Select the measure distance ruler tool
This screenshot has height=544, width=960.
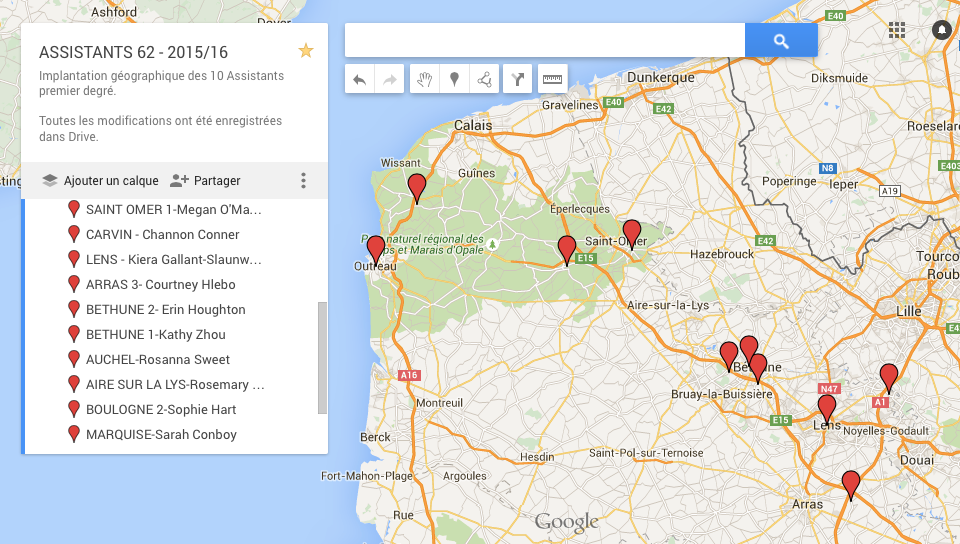coord(552,79)
